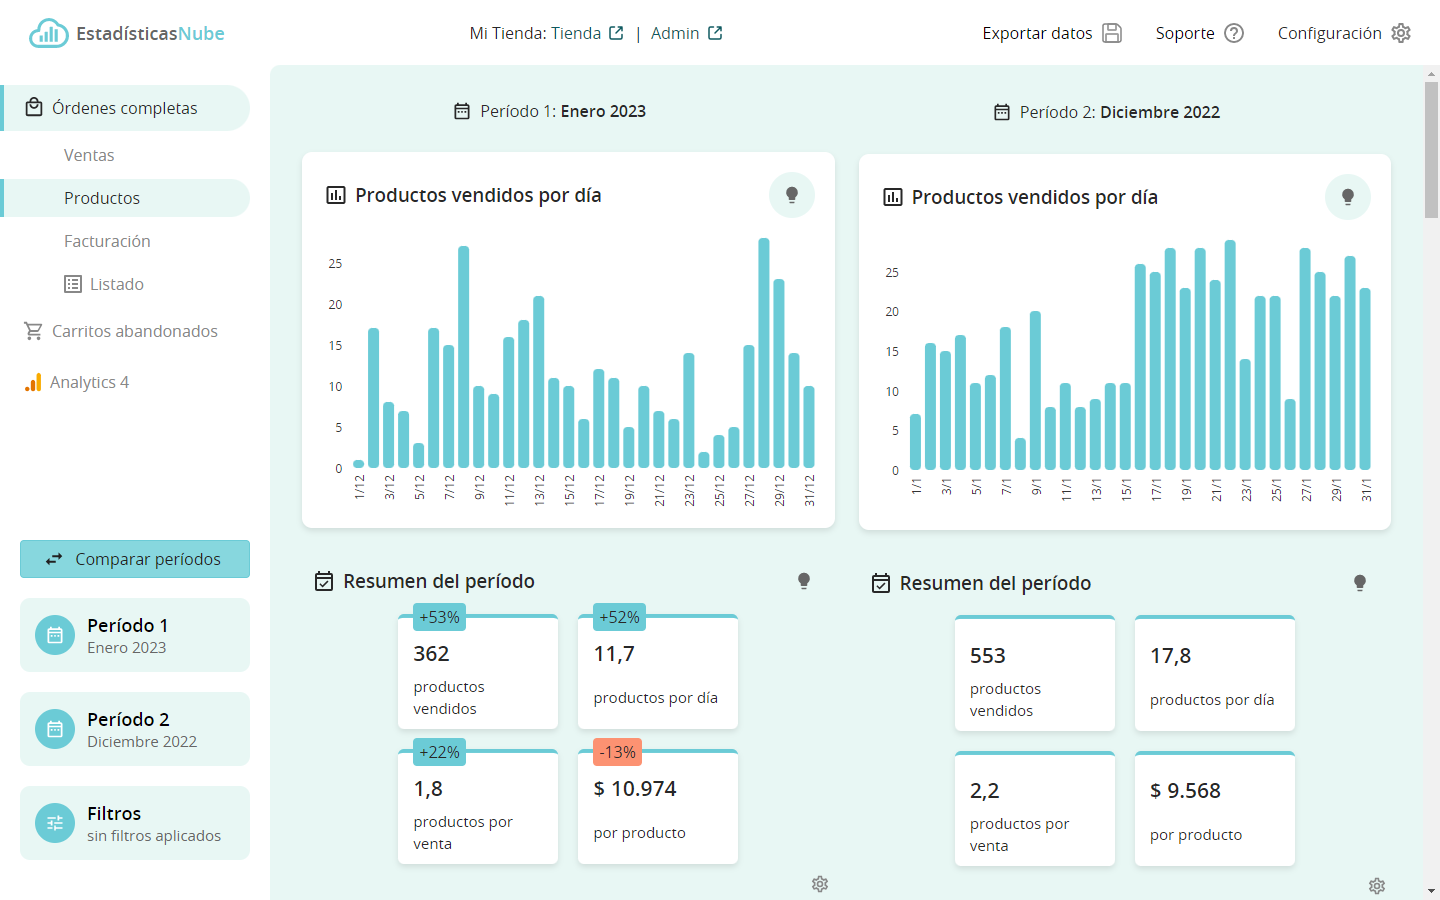
Task: Click the Soporte link text
Action: click(x=1185, y=33)
